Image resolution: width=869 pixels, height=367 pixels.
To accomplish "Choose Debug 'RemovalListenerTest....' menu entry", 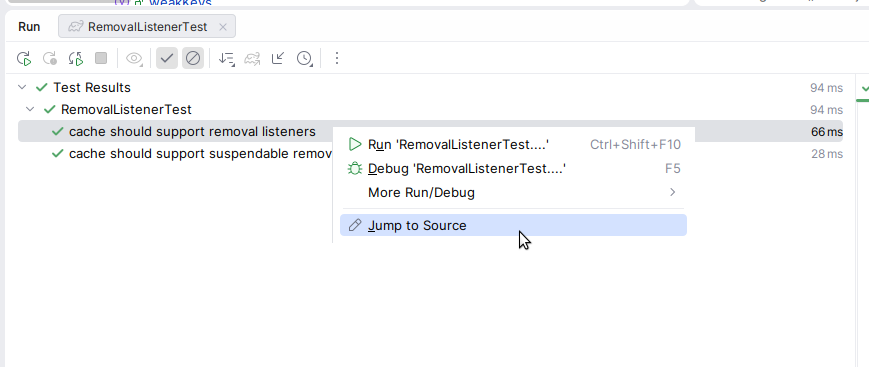I will coord(513,169).
